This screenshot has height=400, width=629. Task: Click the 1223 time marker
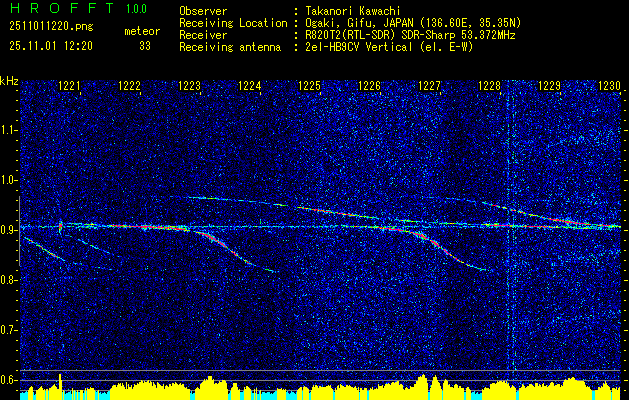coord(189,85)
